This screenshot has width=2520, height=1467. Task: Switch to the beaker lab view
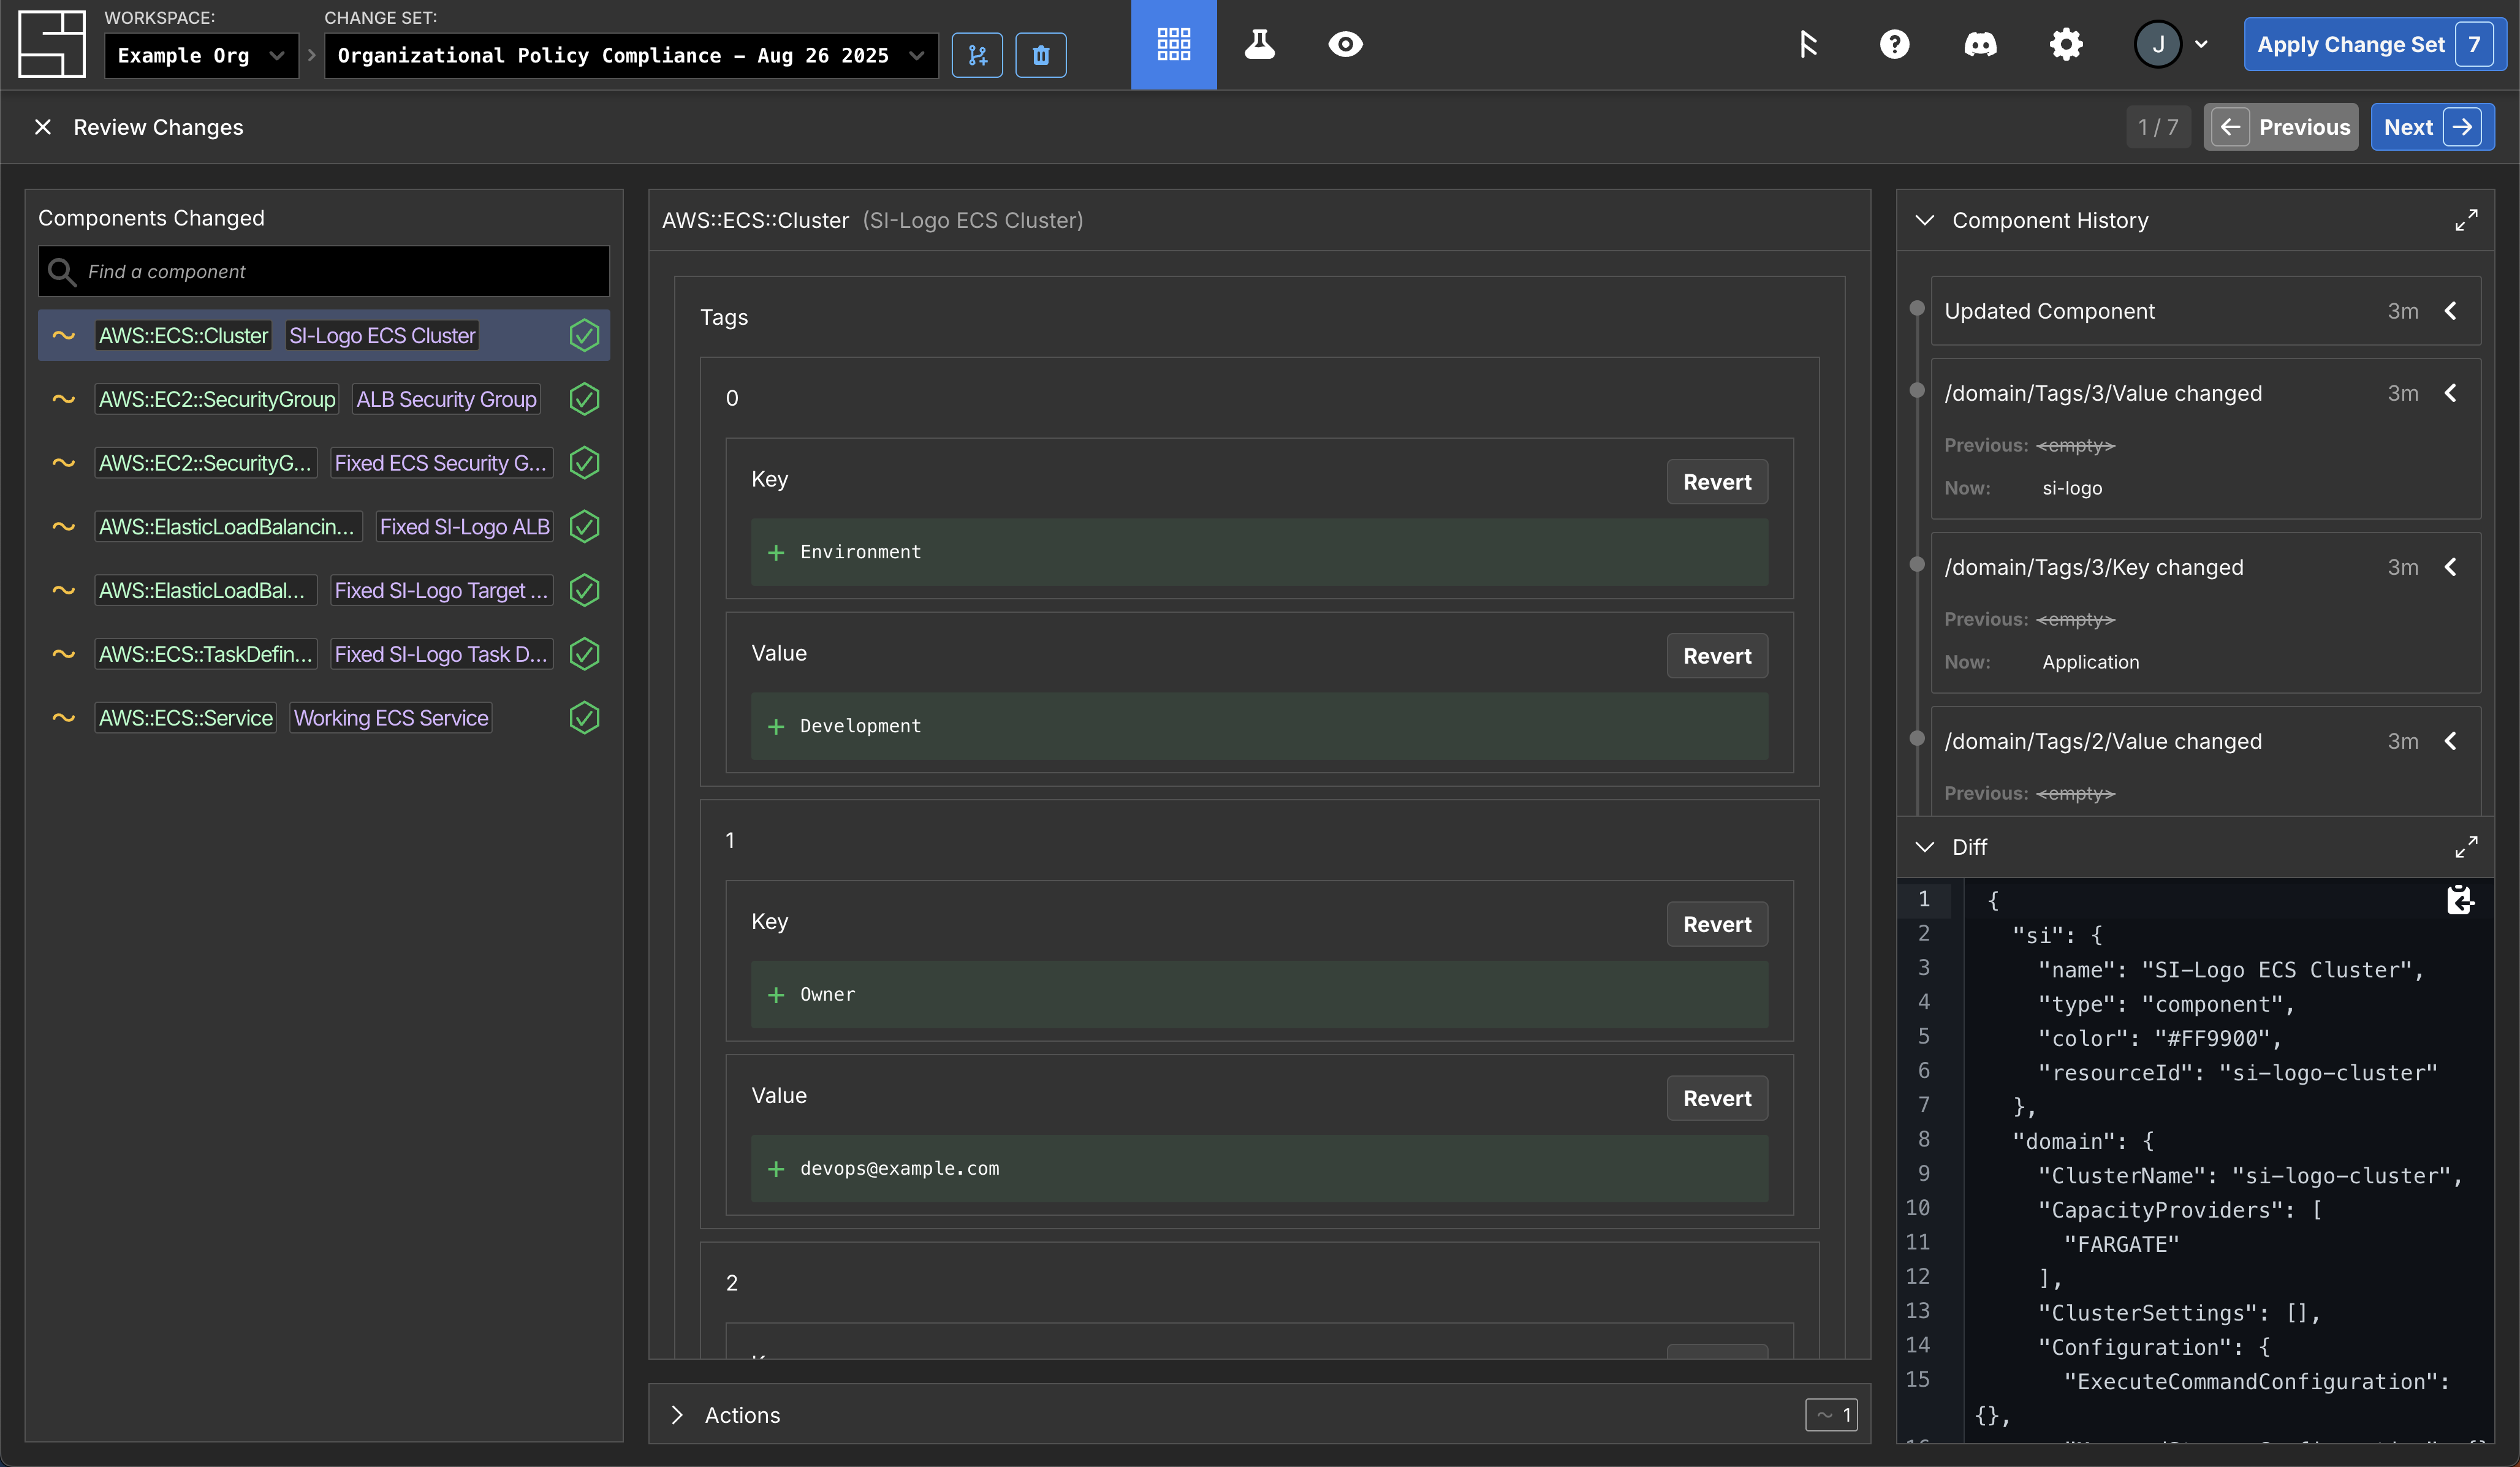point(1260,44)
